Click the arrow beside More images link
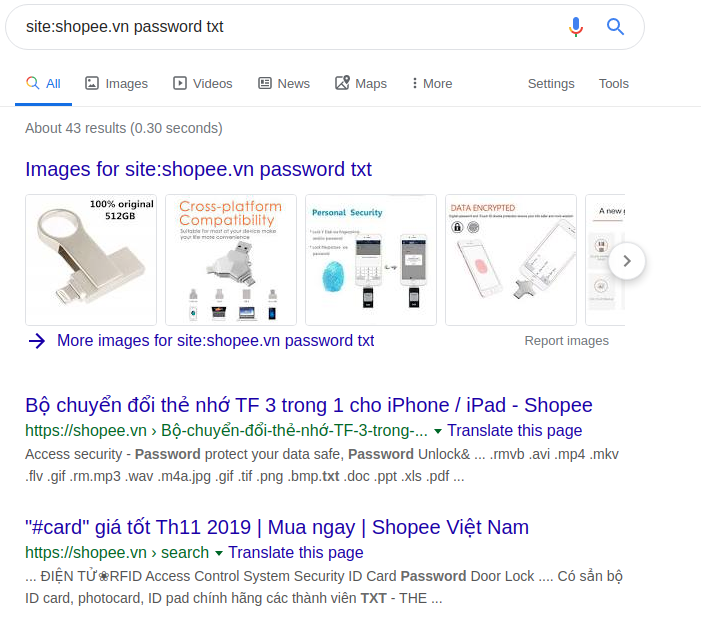Screen dimensions: 701x627 pos(37,341)
